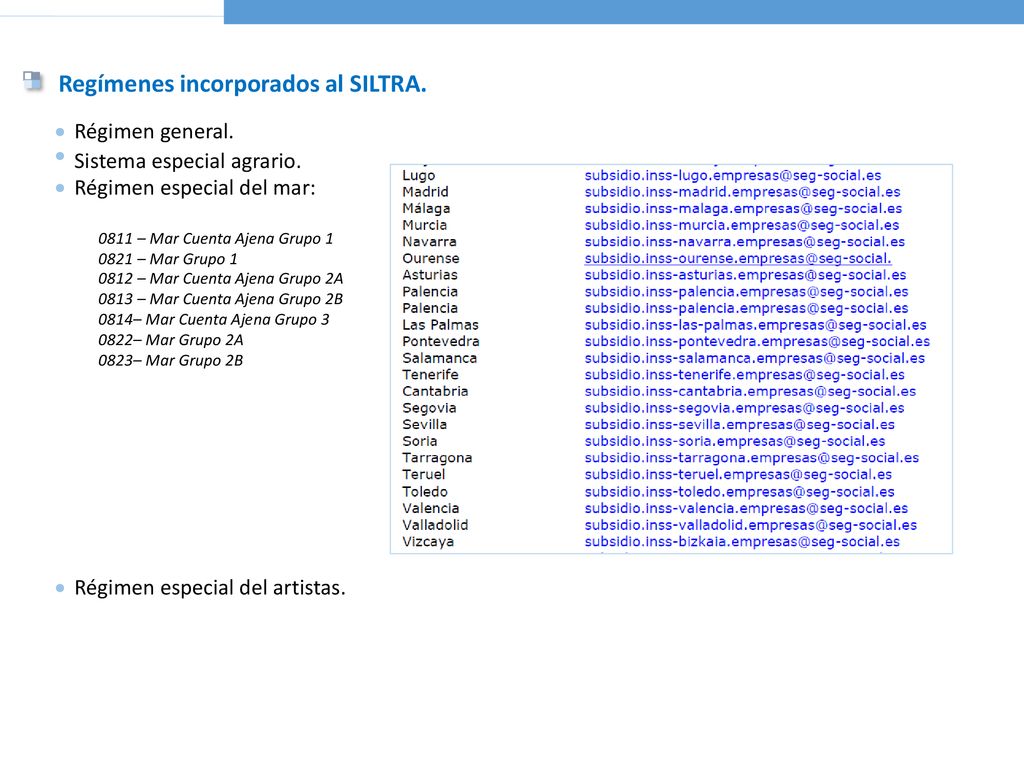1024x768 pixels.
Task: Open the underlined subsidio.inss-ourense email link
Action: coord(738,259)
